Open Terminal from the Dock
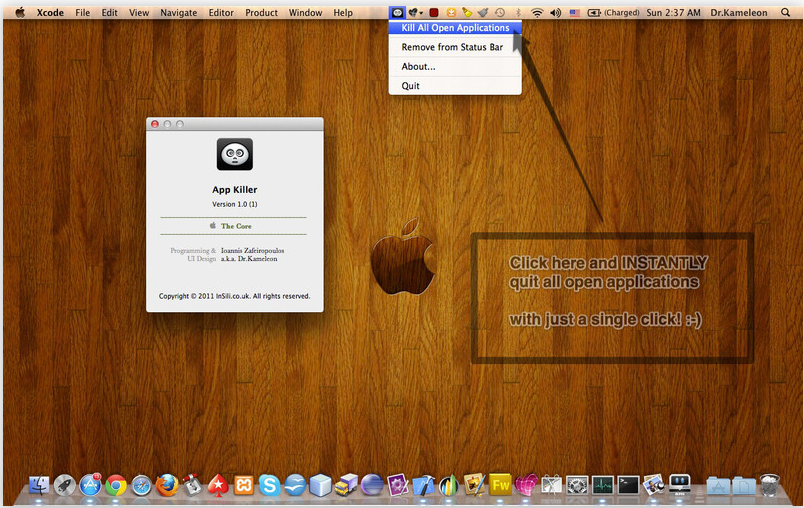Viewport: 804px width, 508px height. (628, 485)
